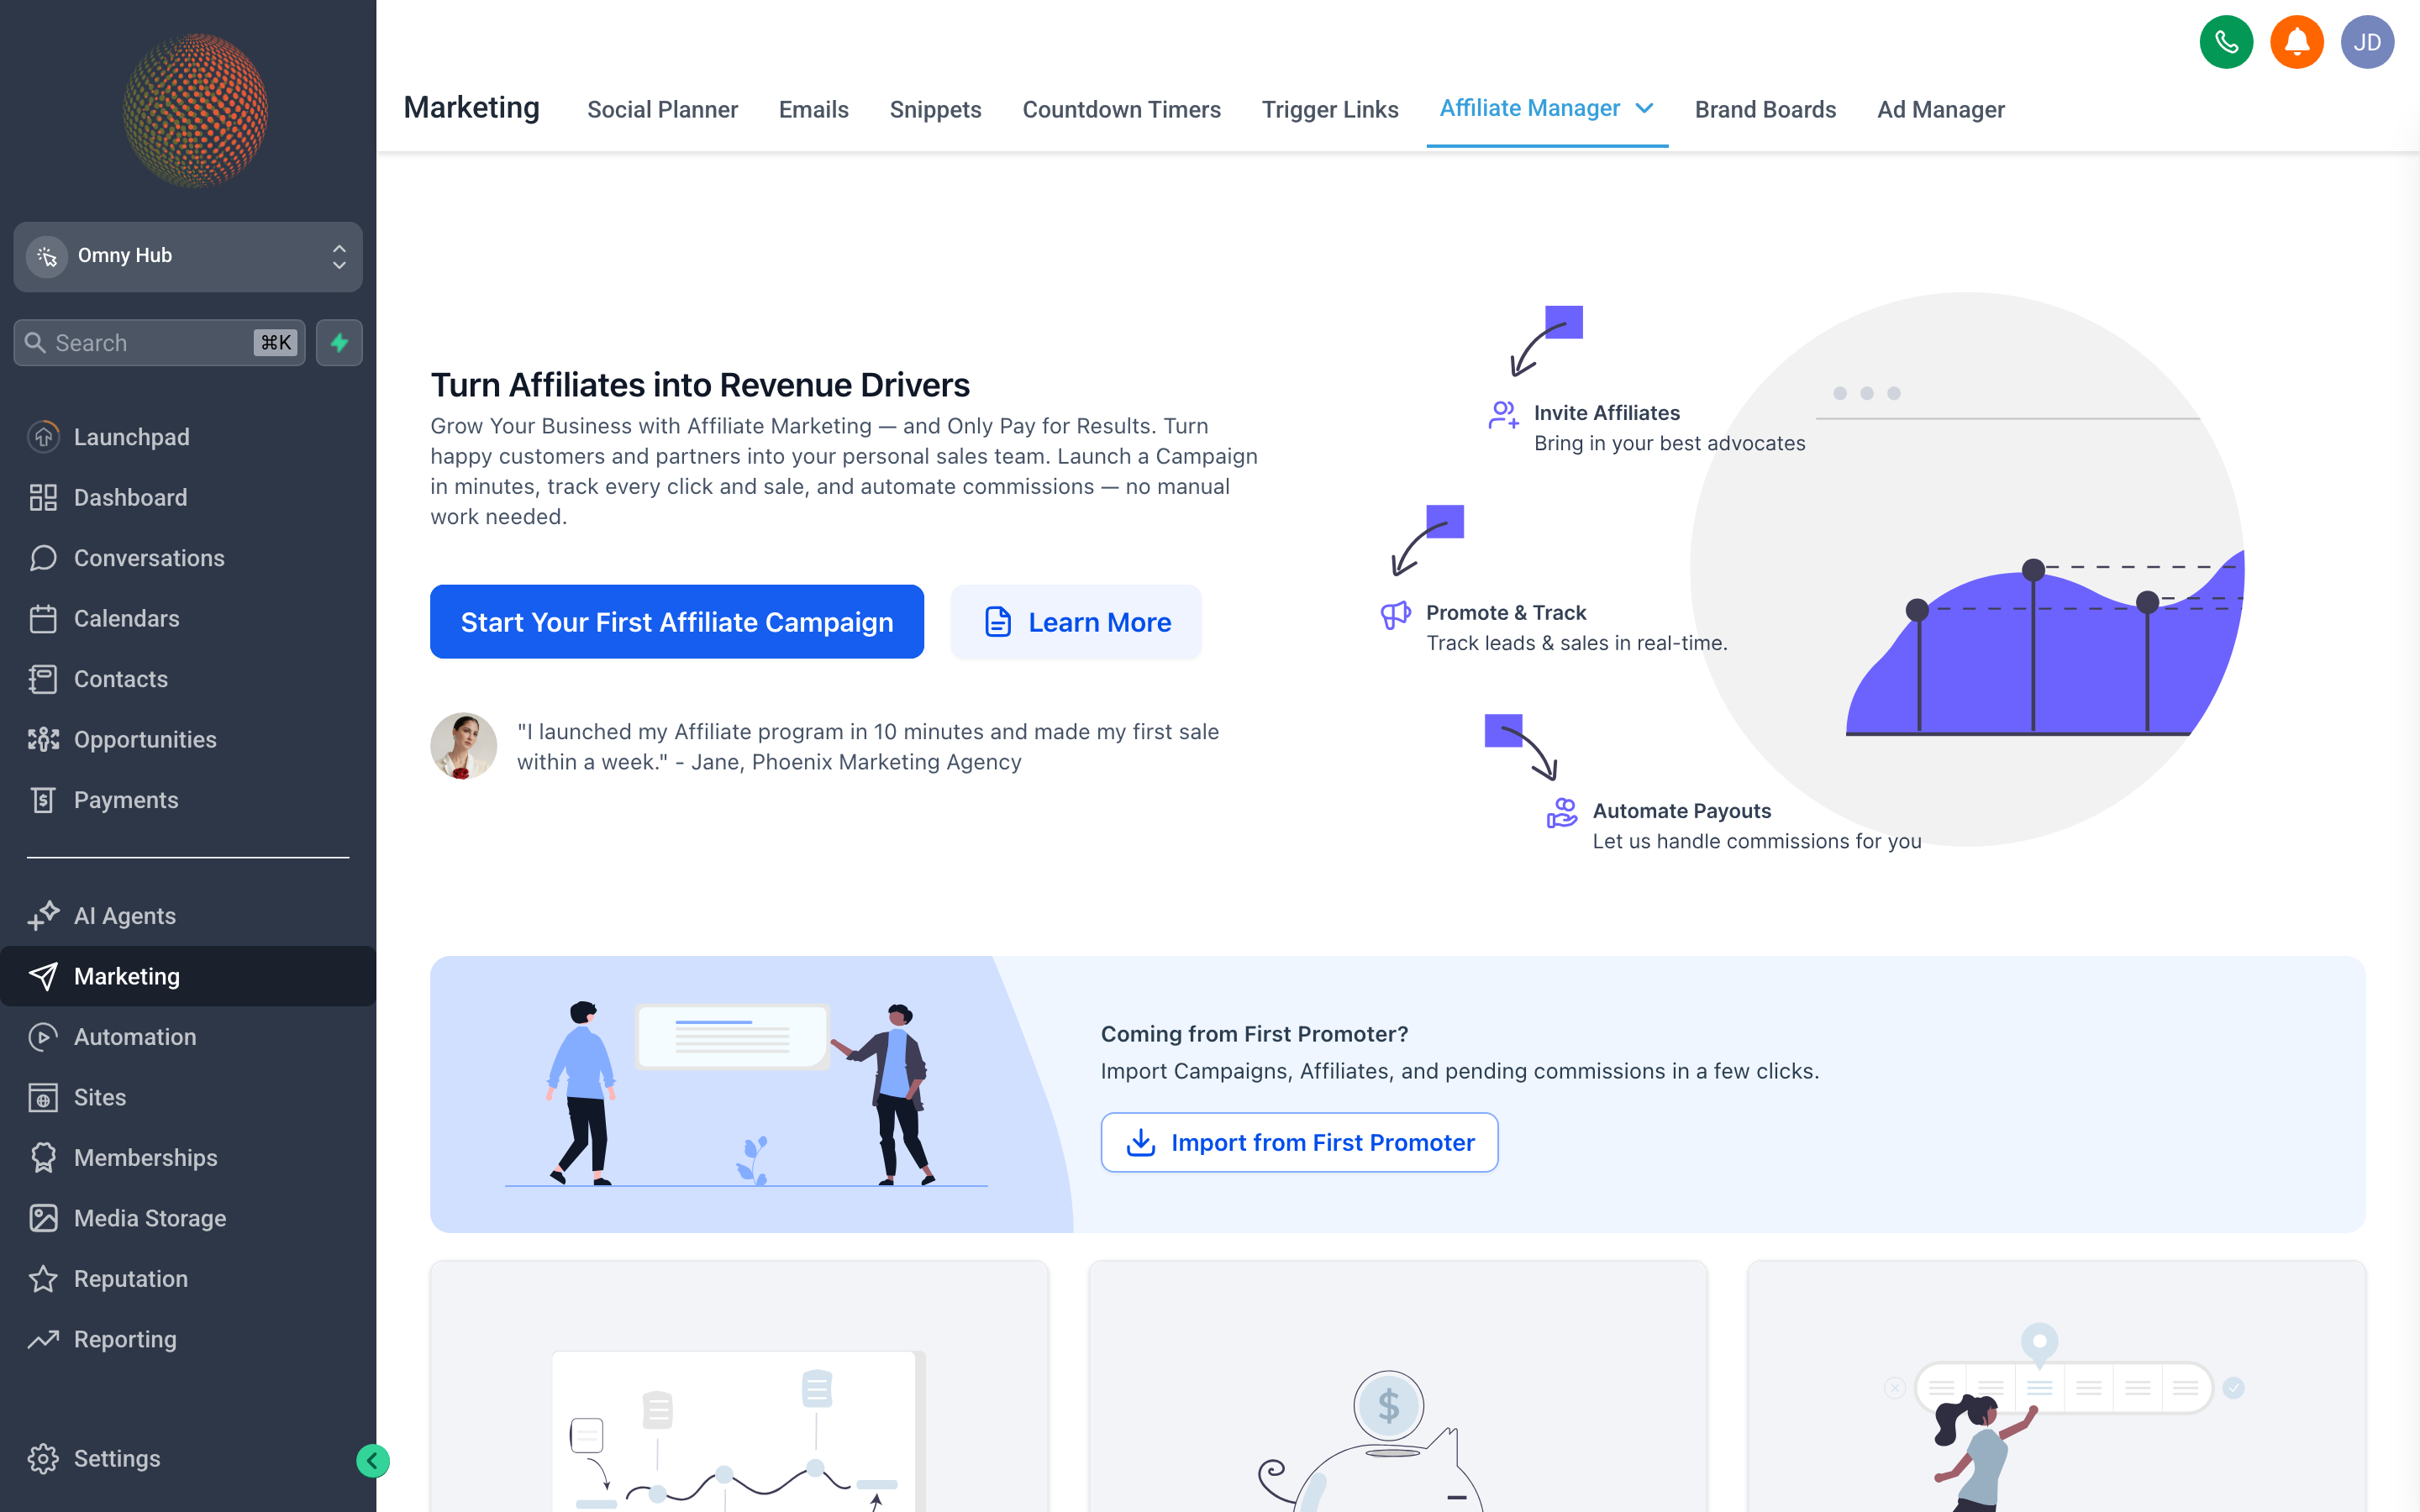2420x1512 pixels.
Task: Click the sphere logo at sidebar top
Action: tap(195, 110)
